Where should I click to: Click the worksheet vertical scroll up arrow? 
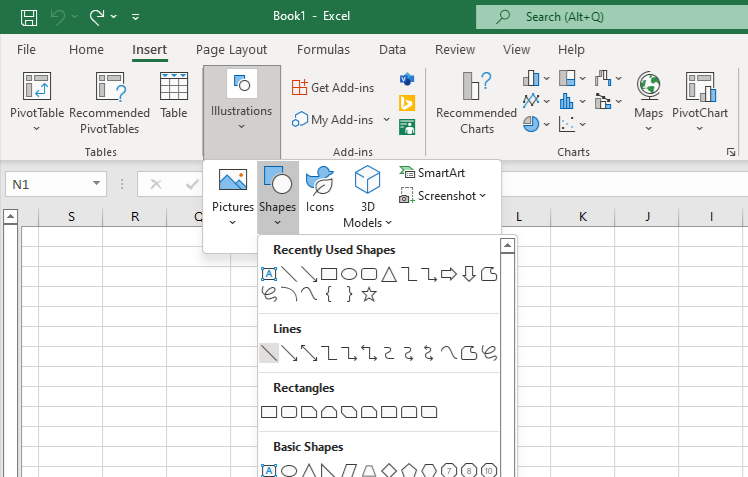click(10, 217)
